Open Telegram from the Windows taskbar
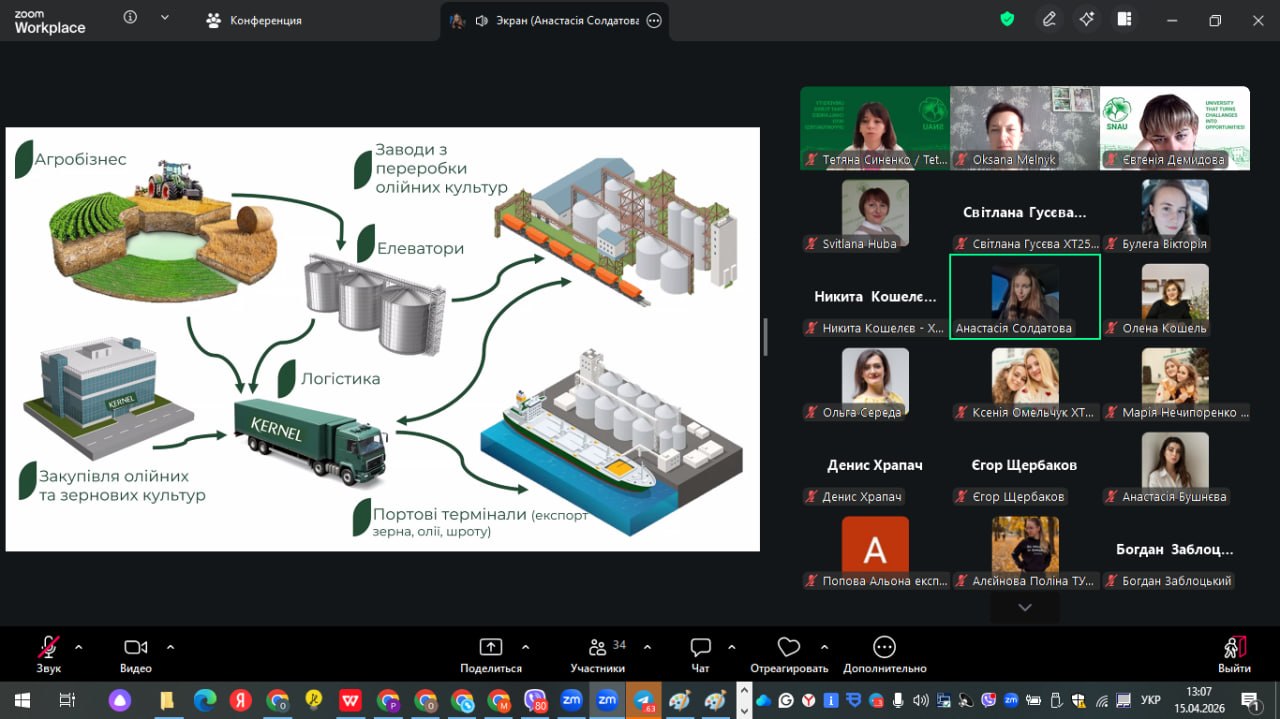This screenshot has height=719, width=1280. click(x=643, y=700)
